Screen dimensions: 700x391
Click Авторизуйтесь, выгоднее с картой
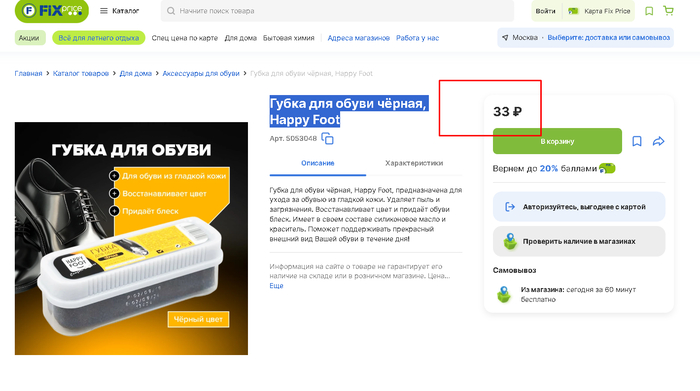tap(579, 207)
